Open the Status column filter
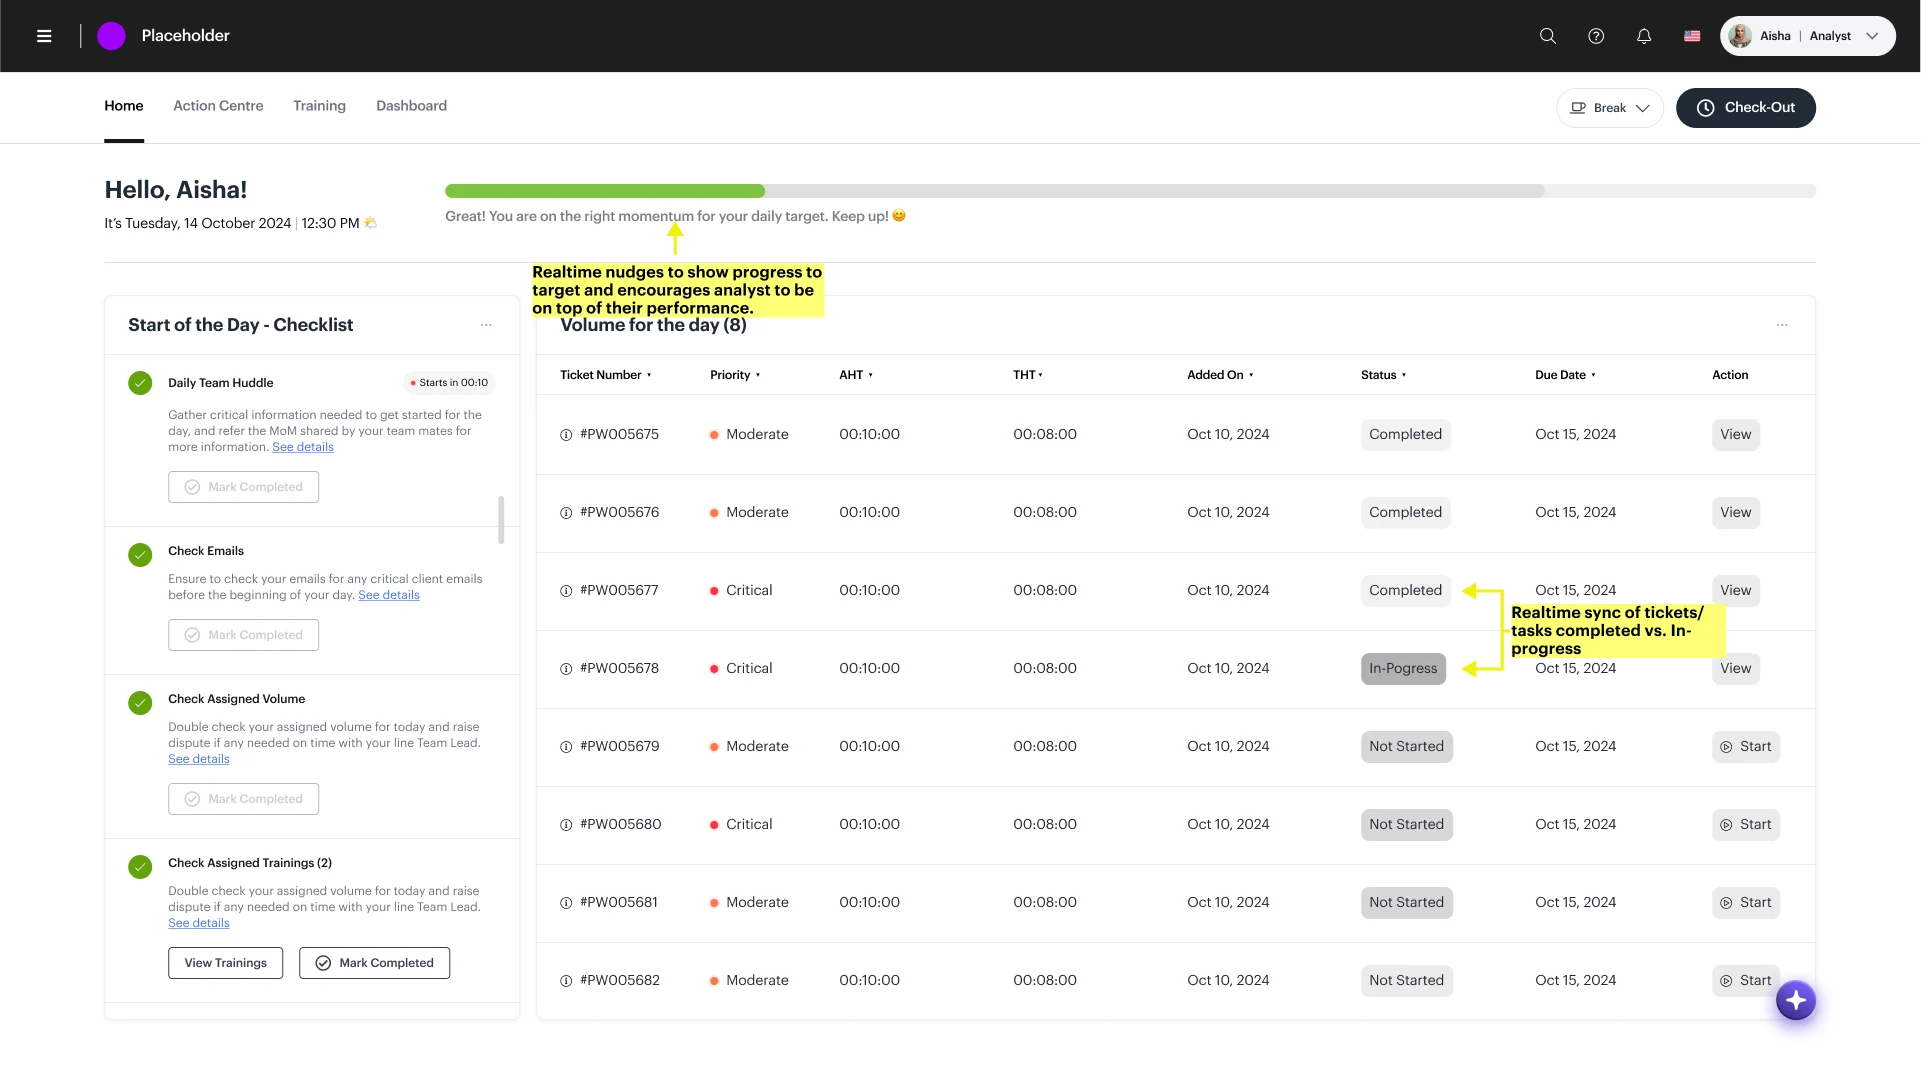Screen dimensions: 1921x1080 pos(1383,375)
